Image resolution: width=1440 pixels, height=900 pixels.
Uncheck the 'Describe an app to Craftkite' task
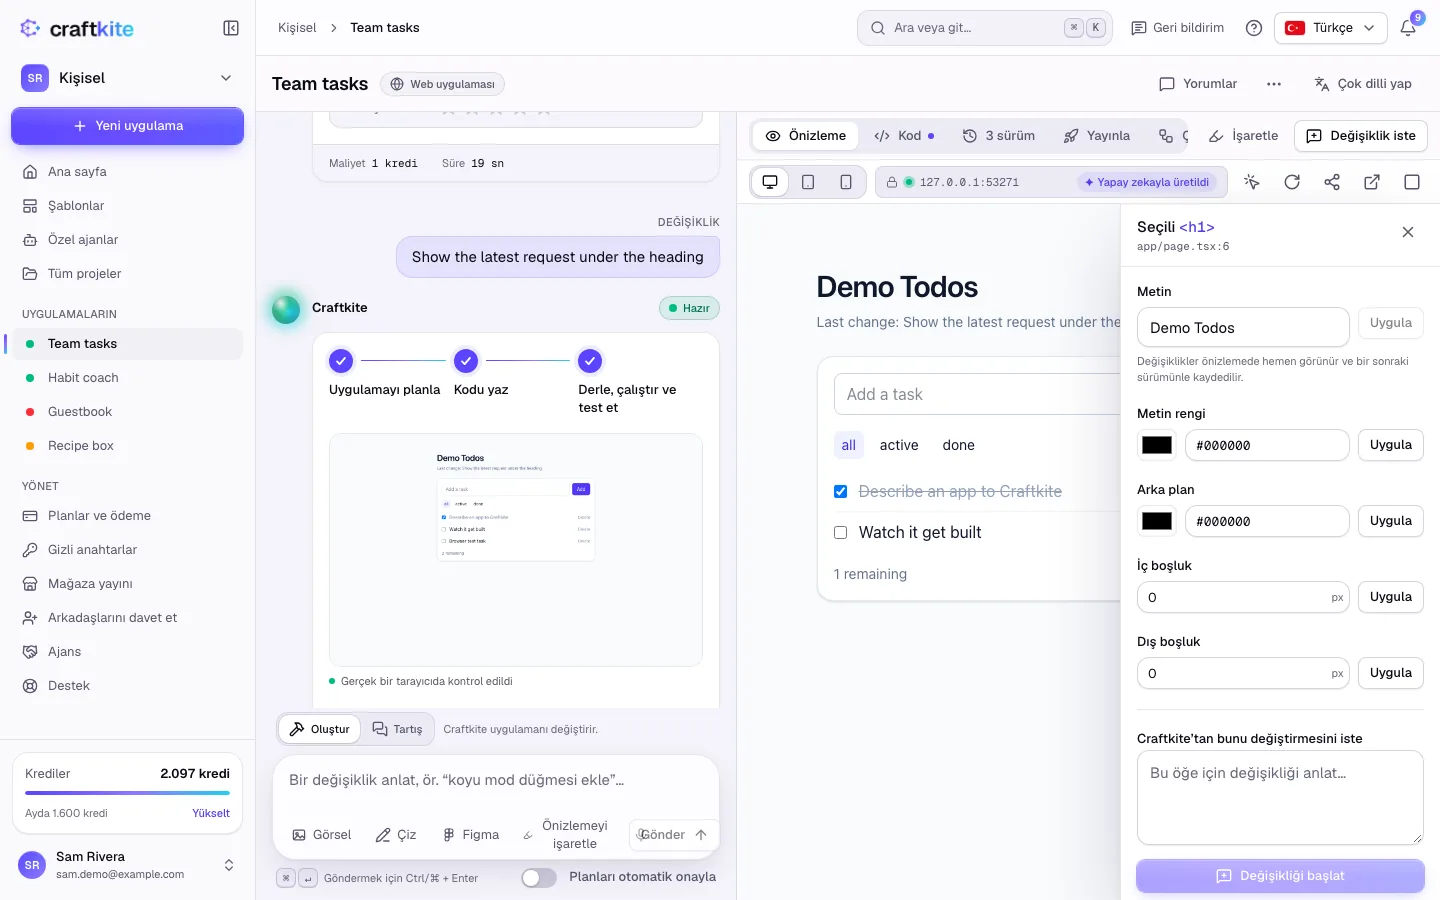[841, 491]
